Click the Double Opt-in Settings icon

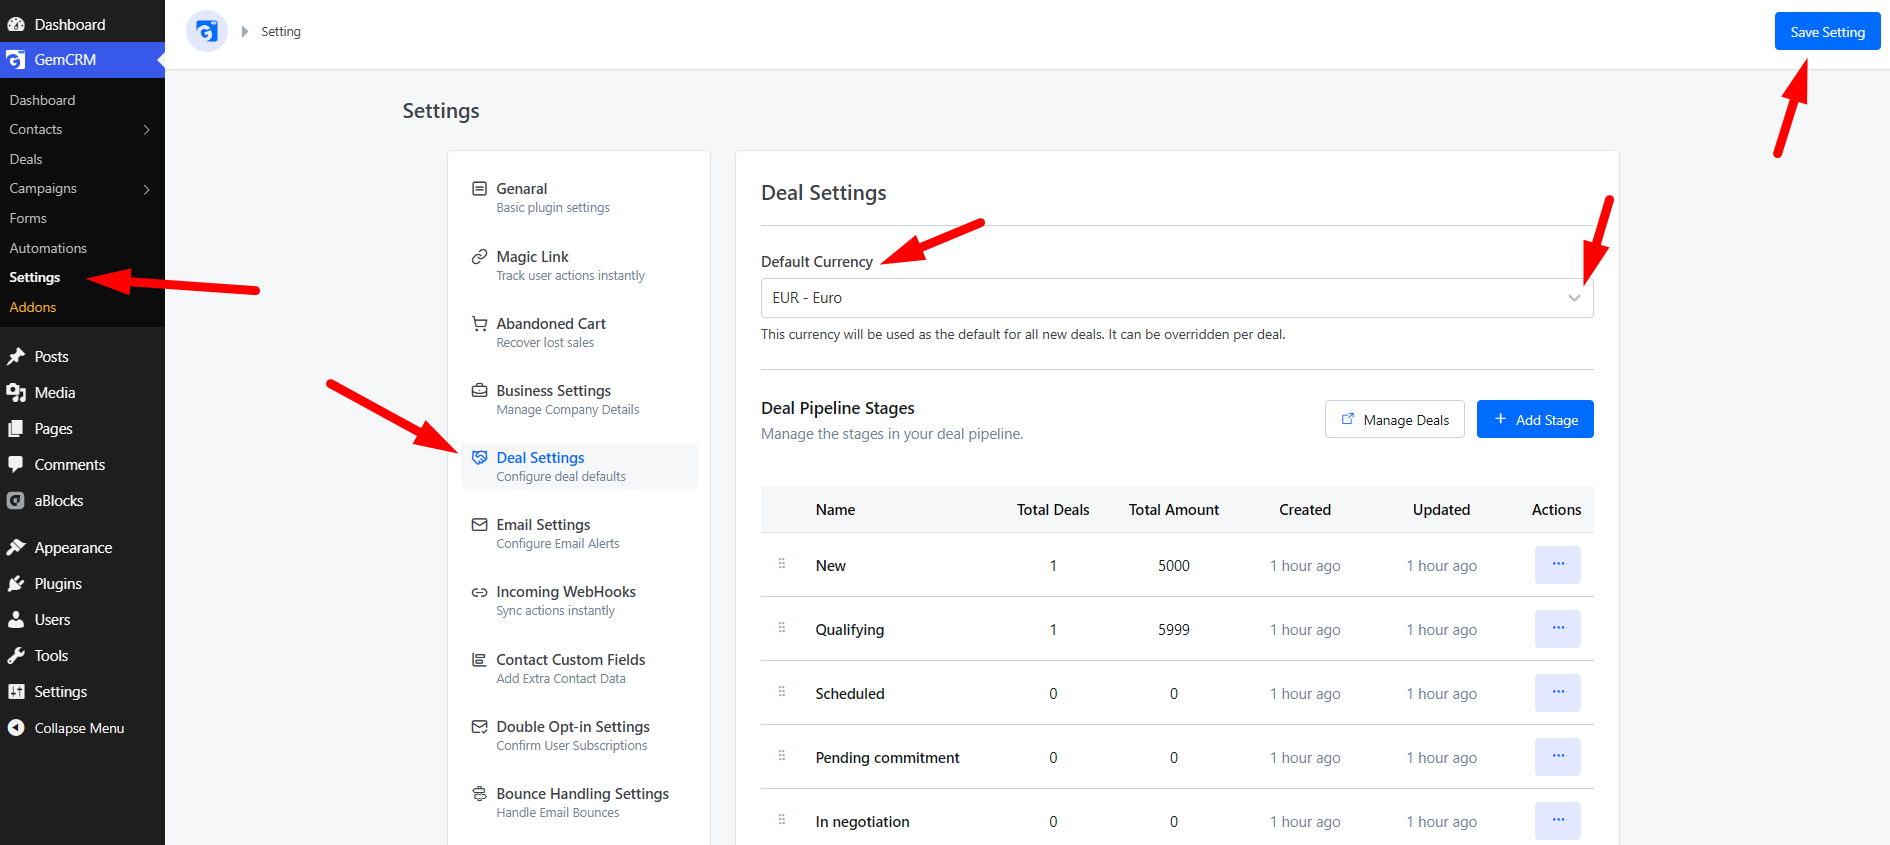[x=479, y=726]
